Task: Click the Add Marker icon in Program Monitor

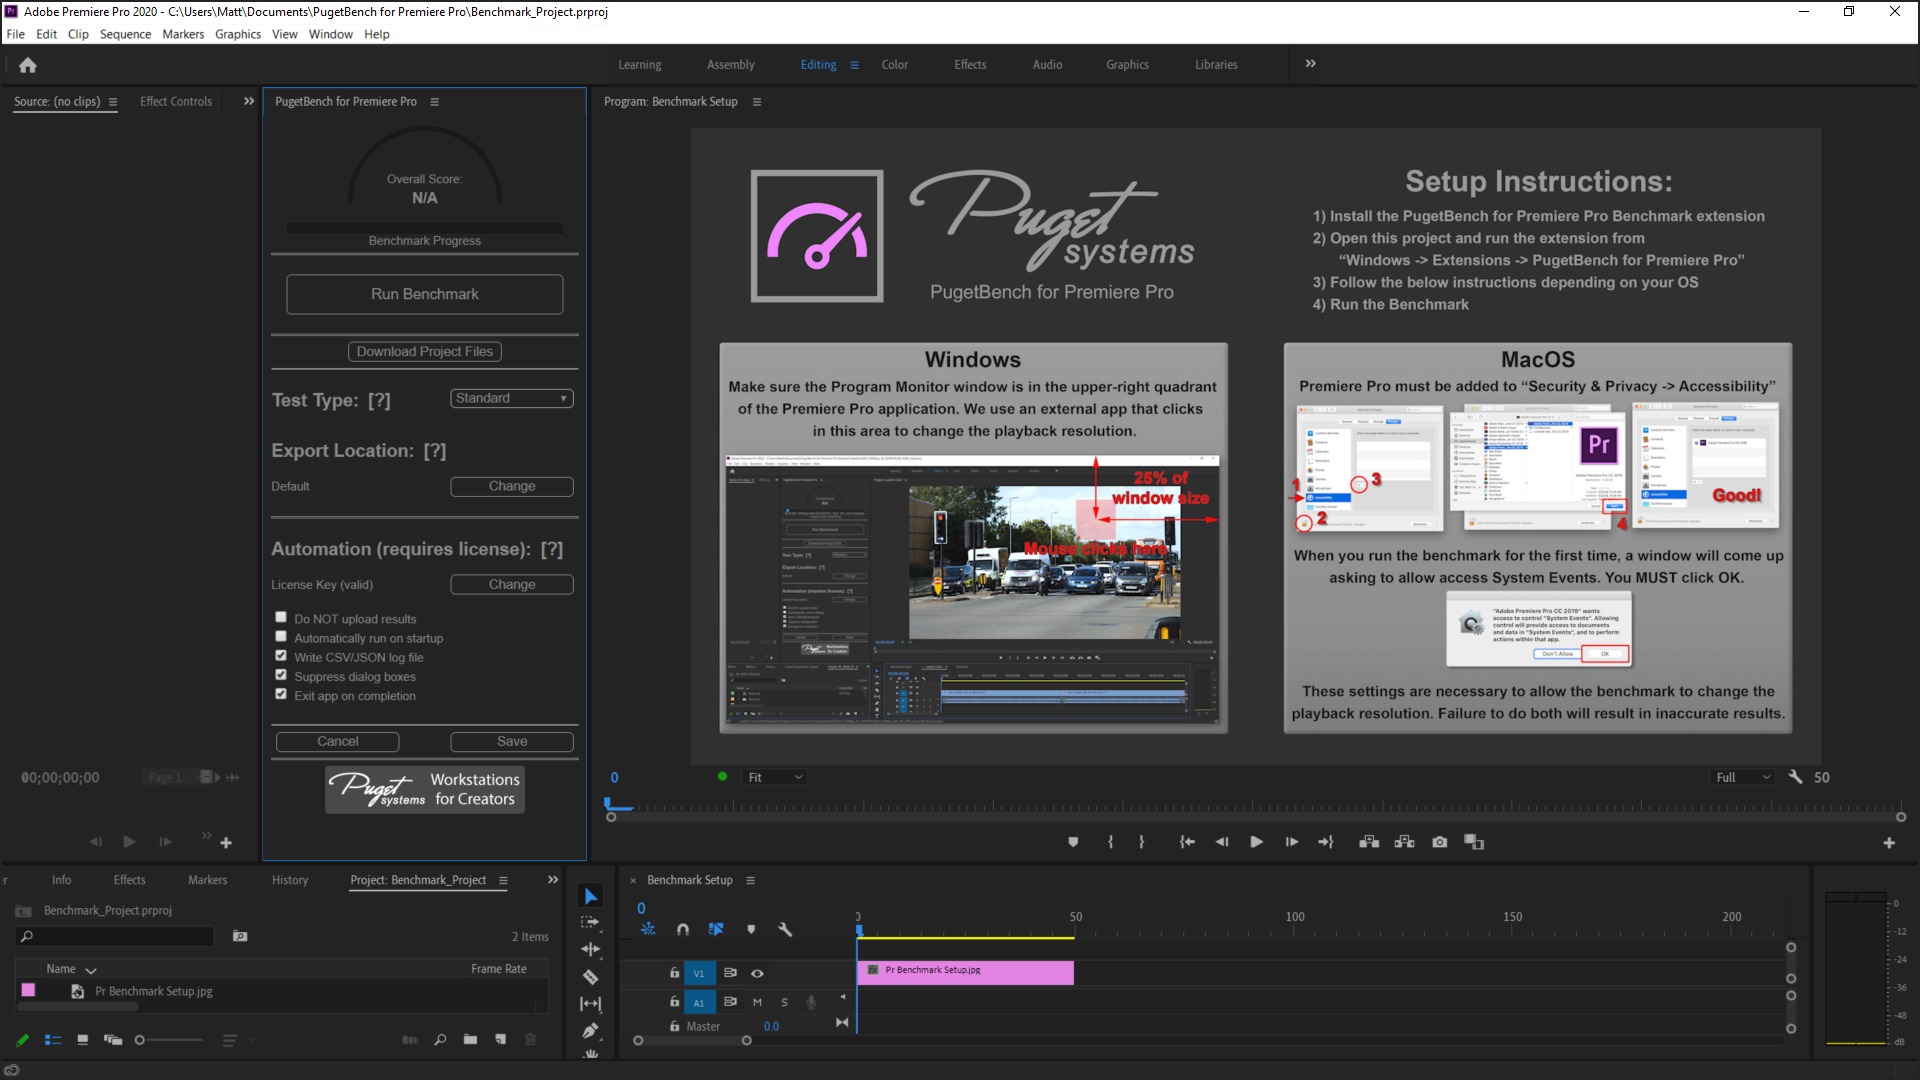Action: point(1073,842)
